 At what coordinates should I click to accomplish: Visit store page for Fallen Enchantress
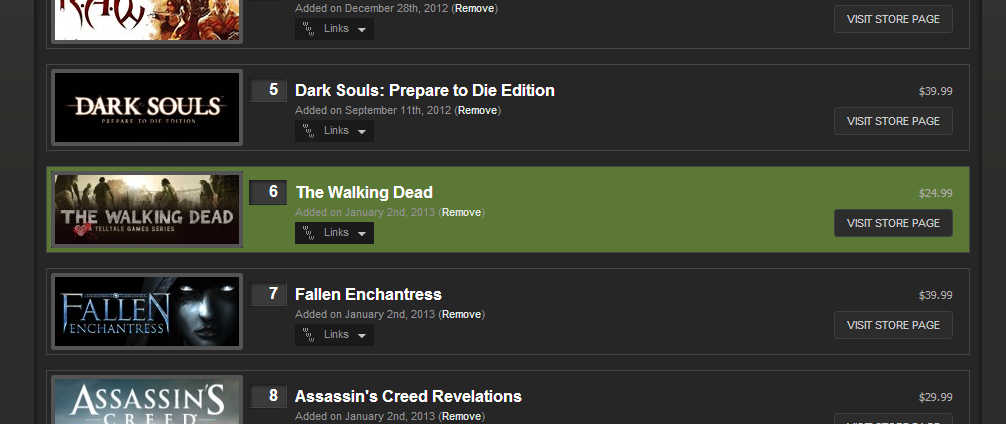(893, 325)
